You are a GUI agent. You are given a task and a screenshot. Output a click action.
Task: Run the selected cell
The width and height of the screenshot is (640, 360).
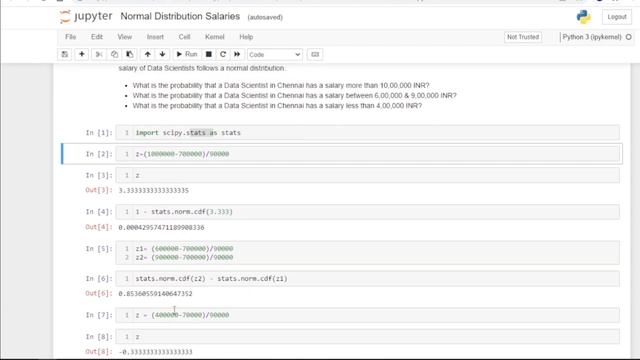point(187,54)
